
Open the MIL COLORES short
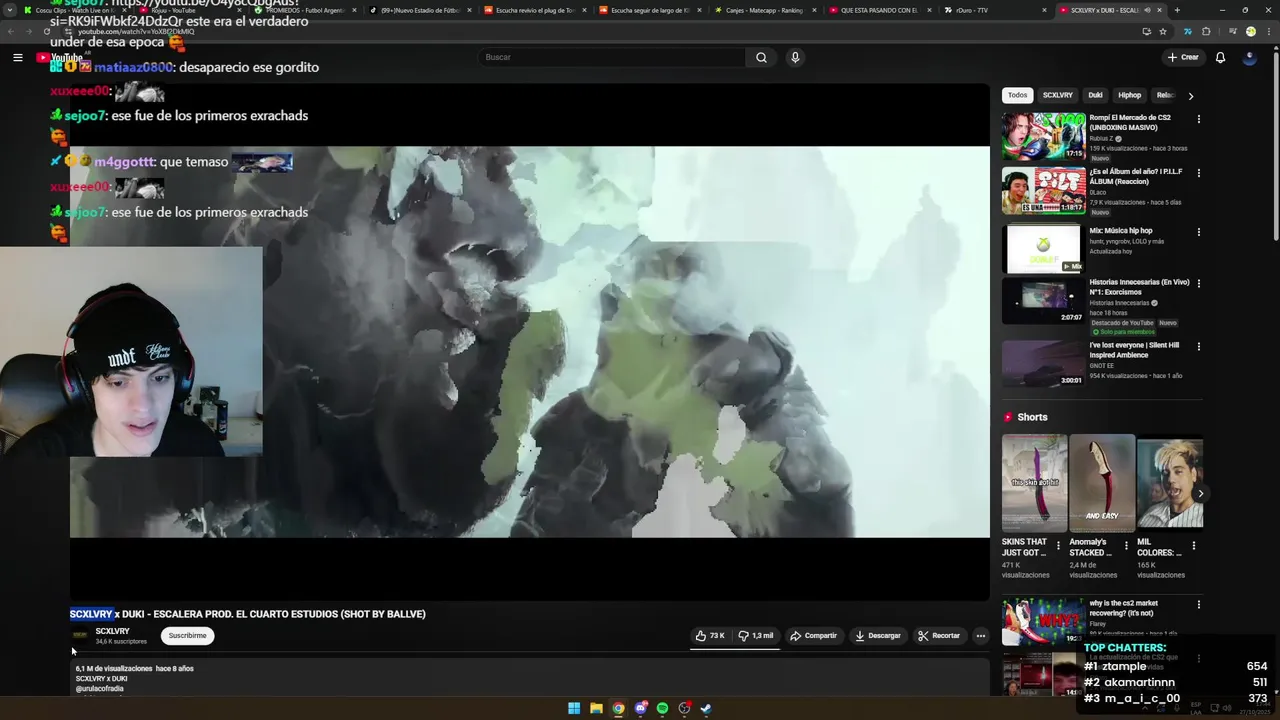pos(1170,482)
